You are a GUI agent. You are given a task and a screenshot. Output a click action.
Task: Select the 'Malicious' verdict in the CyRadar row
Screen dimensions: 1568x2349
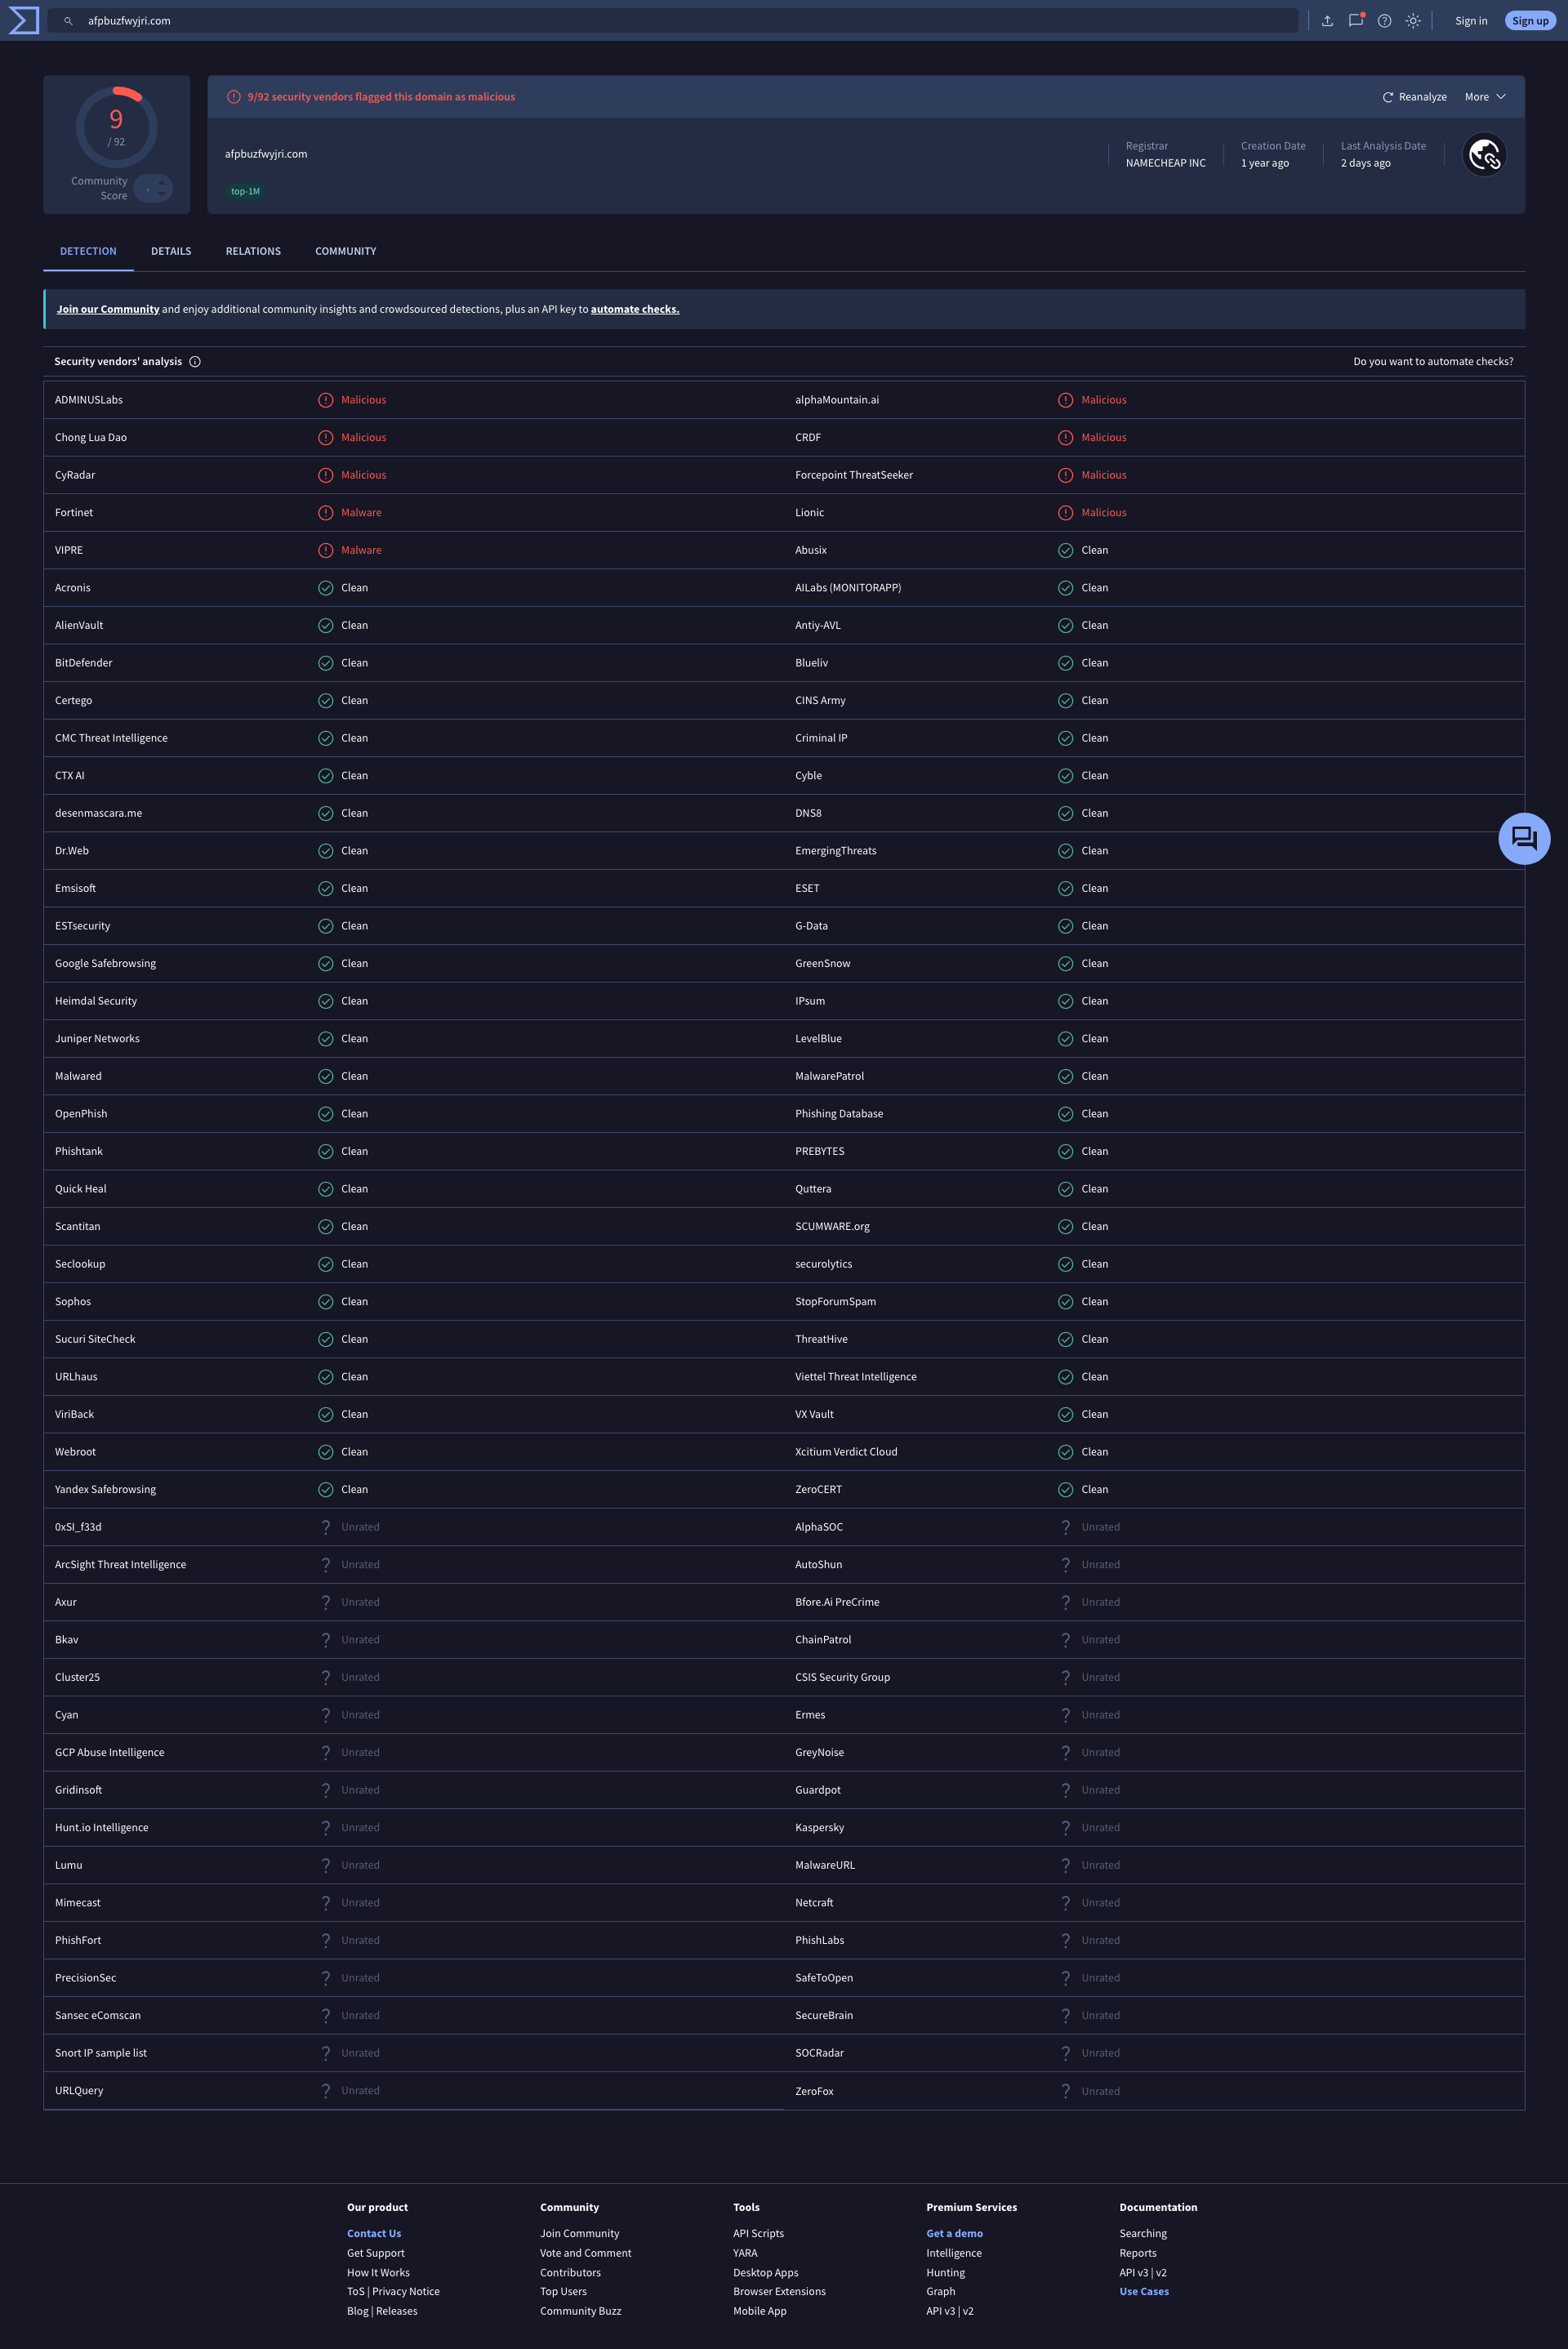coord(363,475)
